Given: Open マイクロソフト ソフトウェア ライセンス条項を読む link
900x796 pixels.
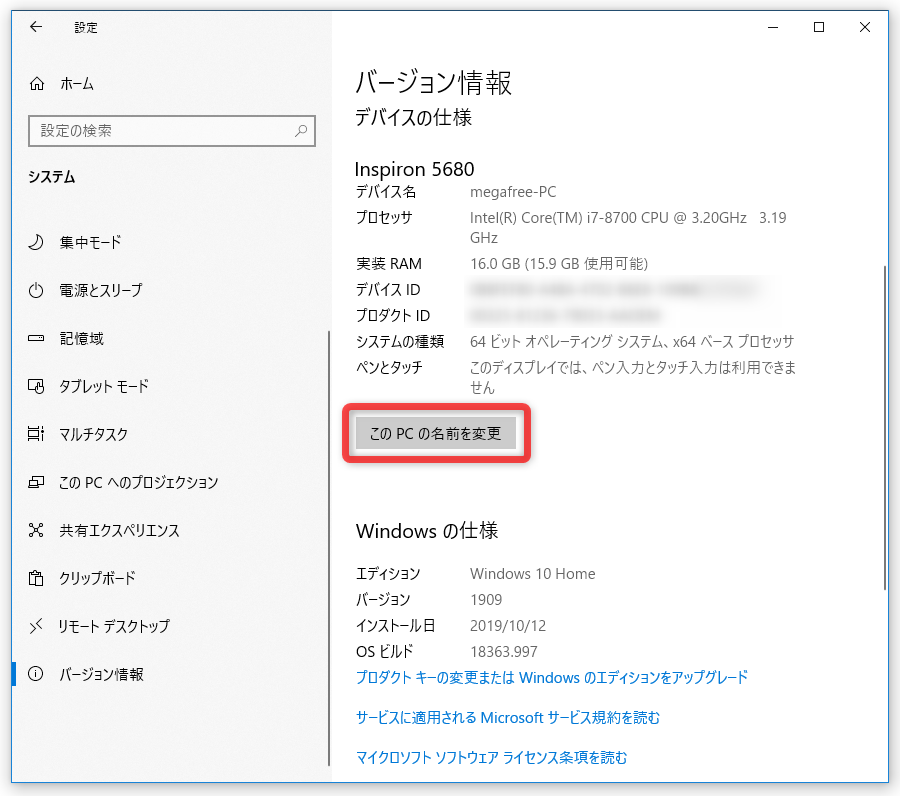Looking at the screenshot, I should coord(491,758).
